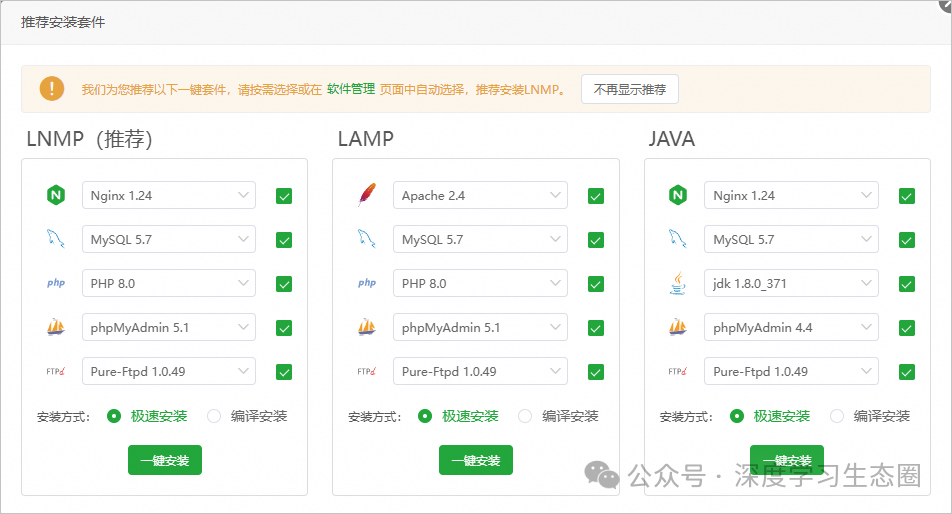Click the Nginx logo icon in LNMP panel
Screen dimensions: 952x514
click(56, 195)
